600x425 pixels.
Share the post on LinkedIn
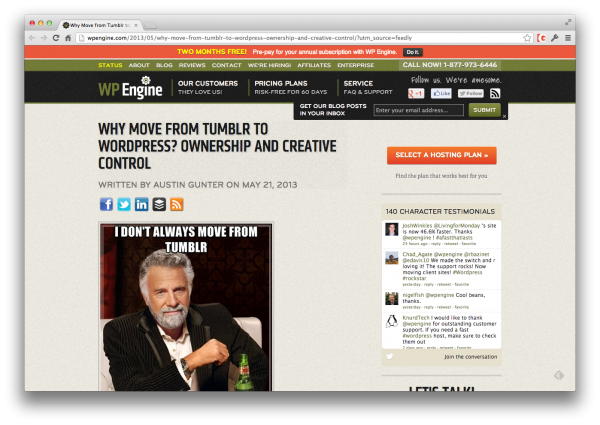pyautogui.click(x=142, y=204)
